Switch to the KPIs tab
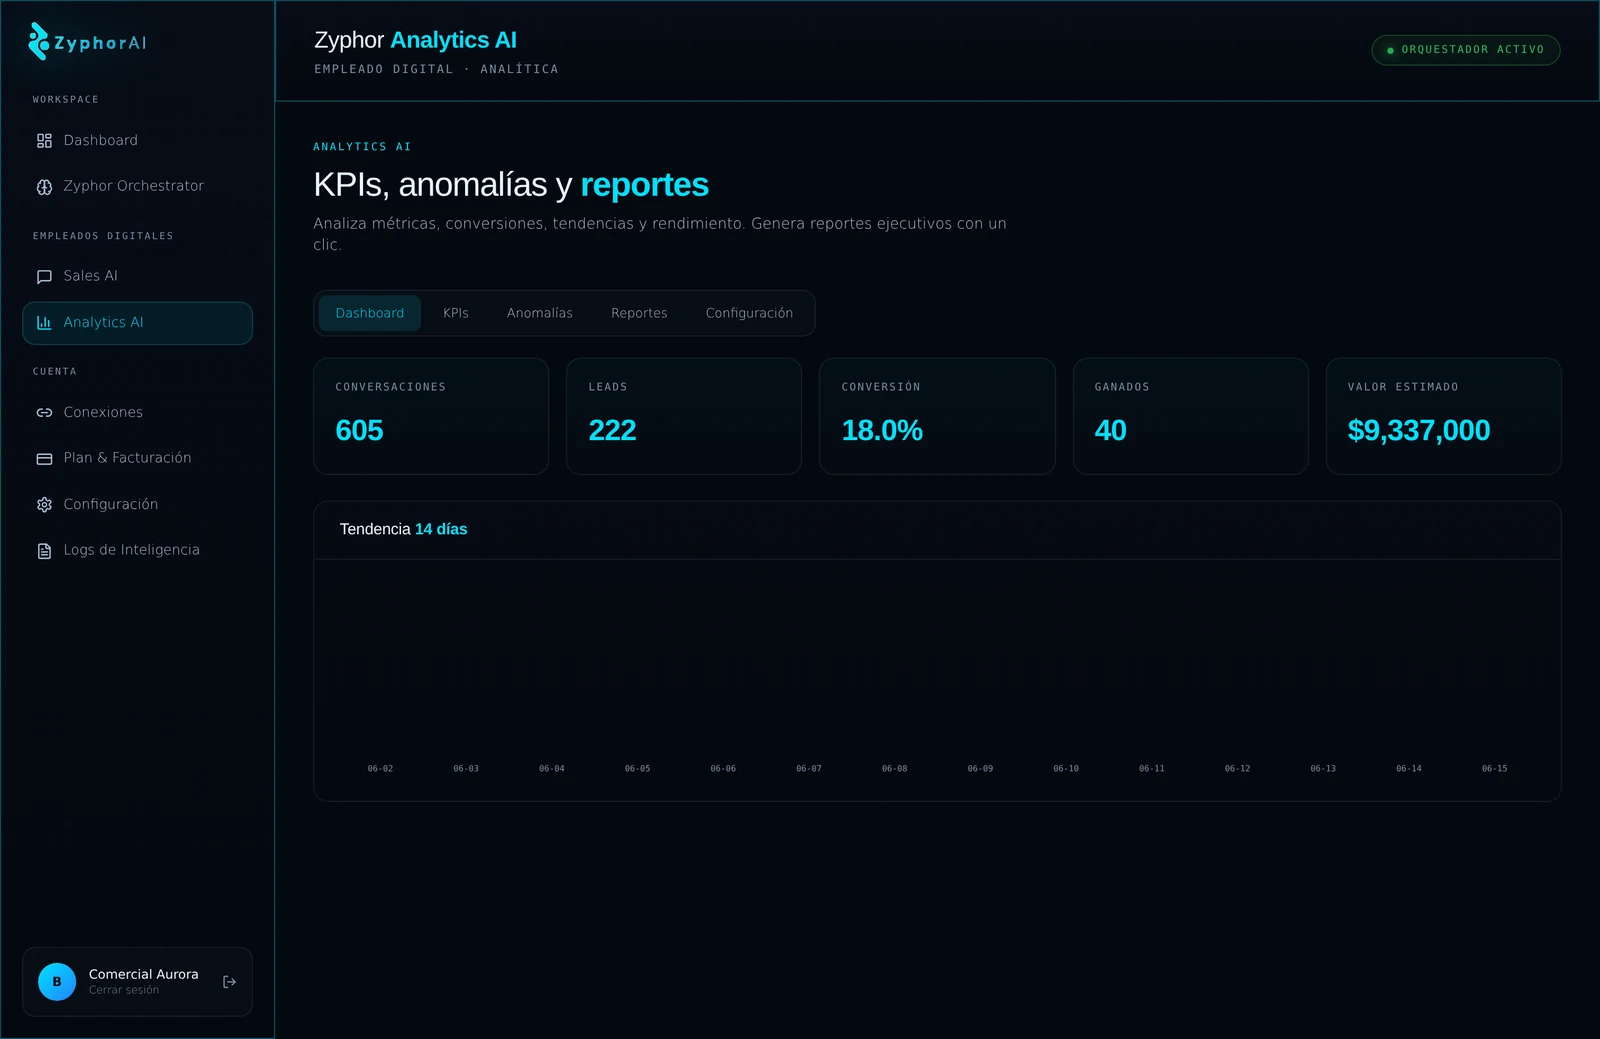The height and width of the screenshot is (1039, 1600). (456, 313)
